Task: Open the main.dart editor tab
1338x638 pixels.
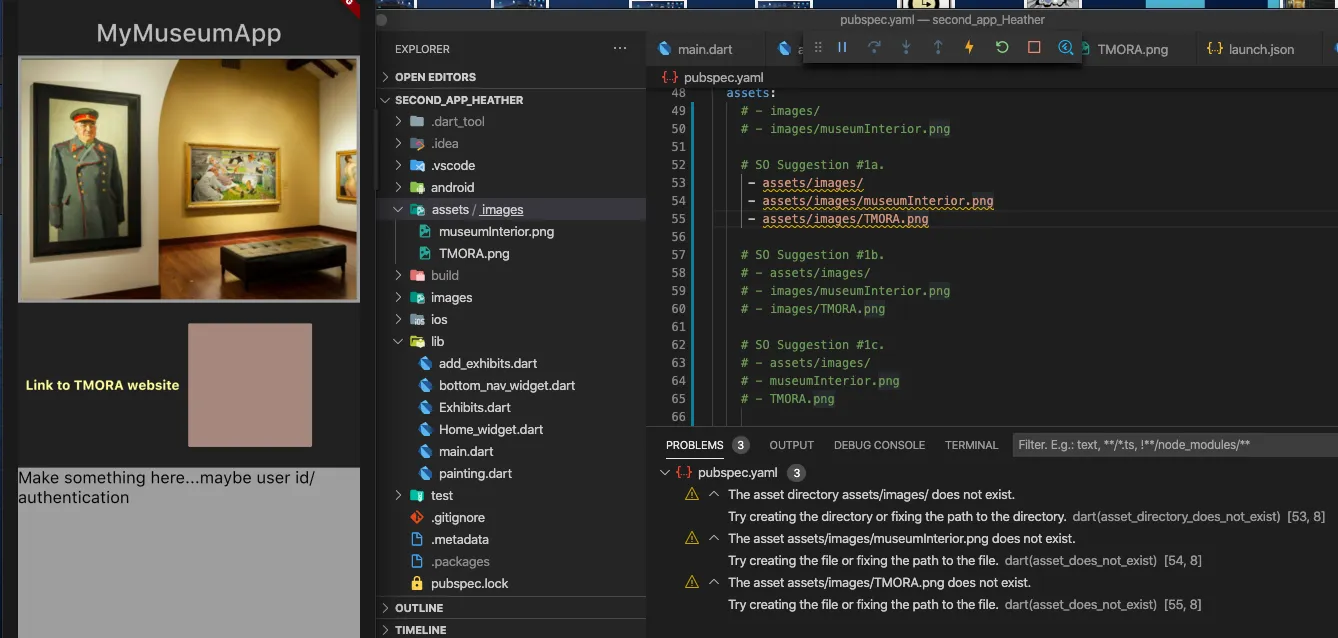Action: [x=705, y=49]
